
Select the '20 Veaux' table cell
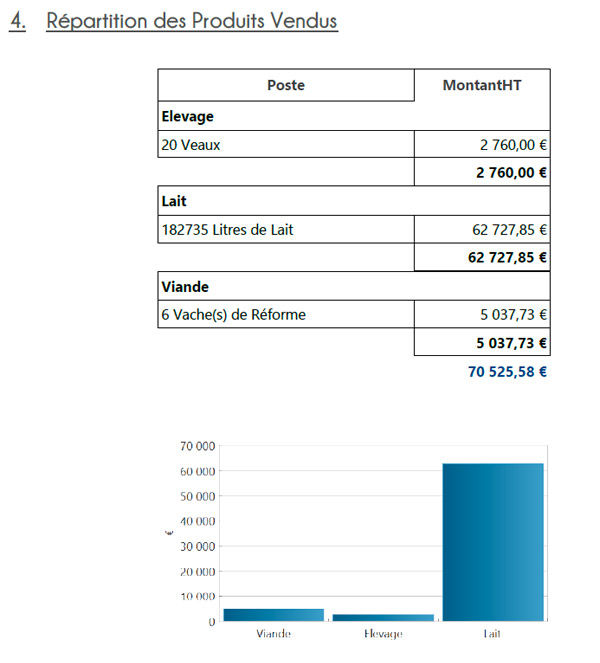point(191,145)
